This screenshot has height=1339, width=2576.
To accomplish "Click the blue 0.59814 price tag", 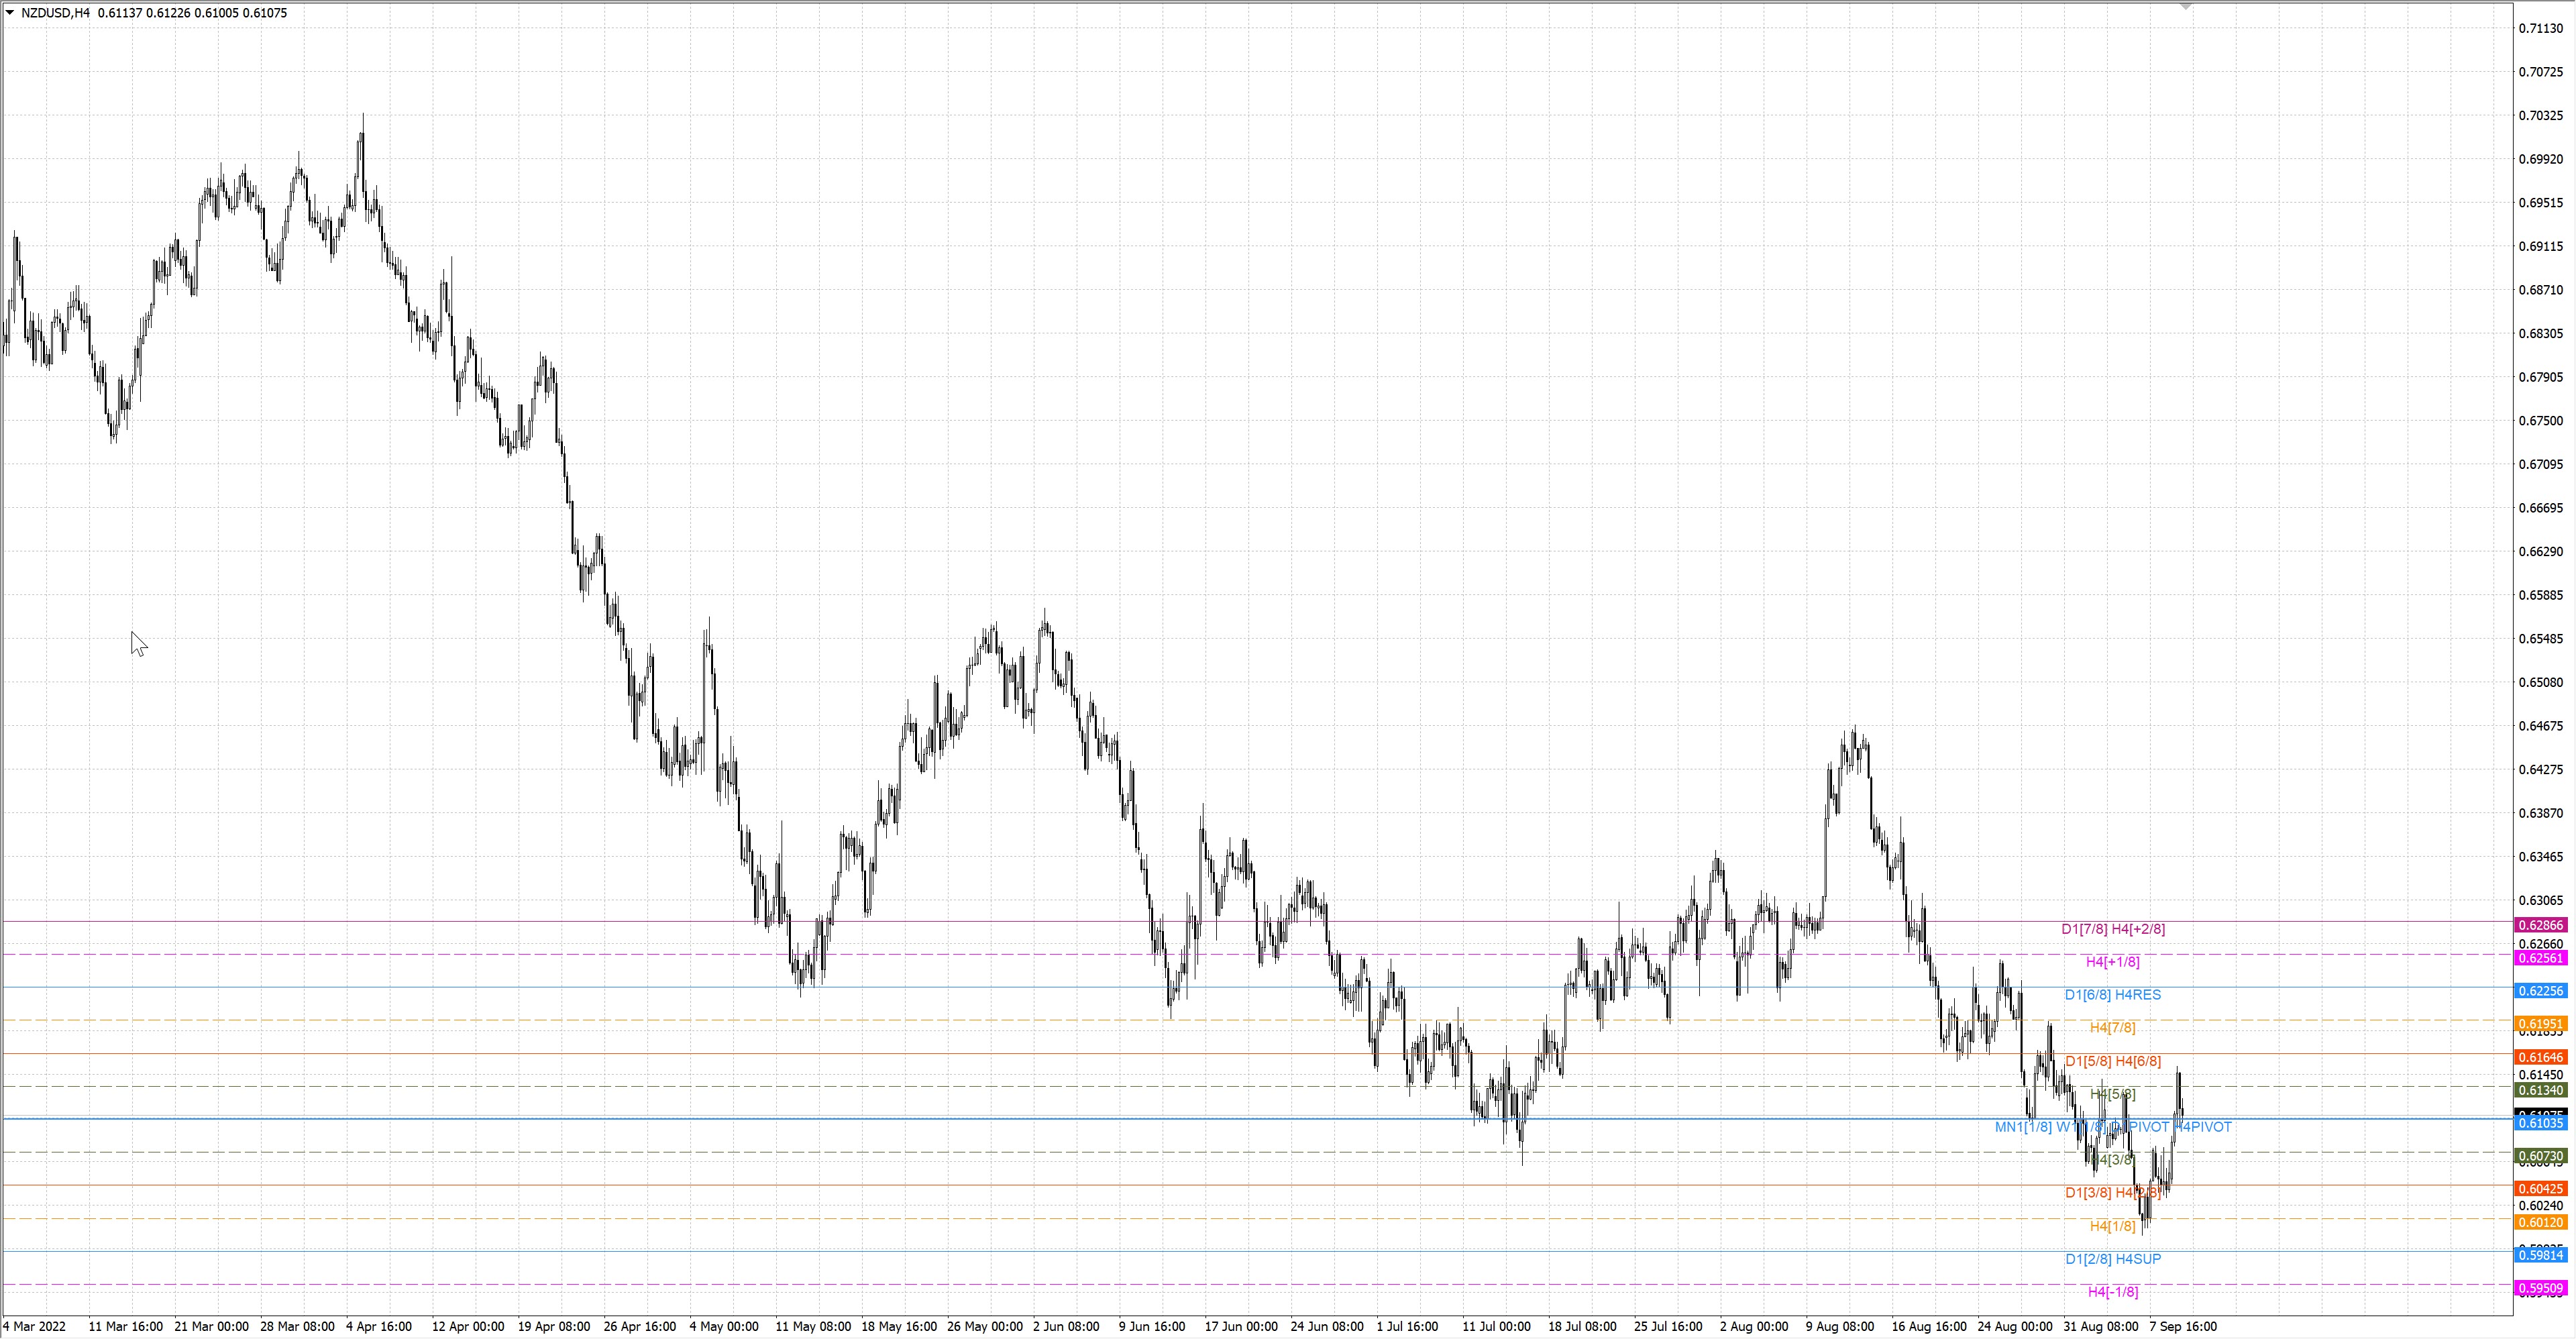I will [x=2540, y=1255].
